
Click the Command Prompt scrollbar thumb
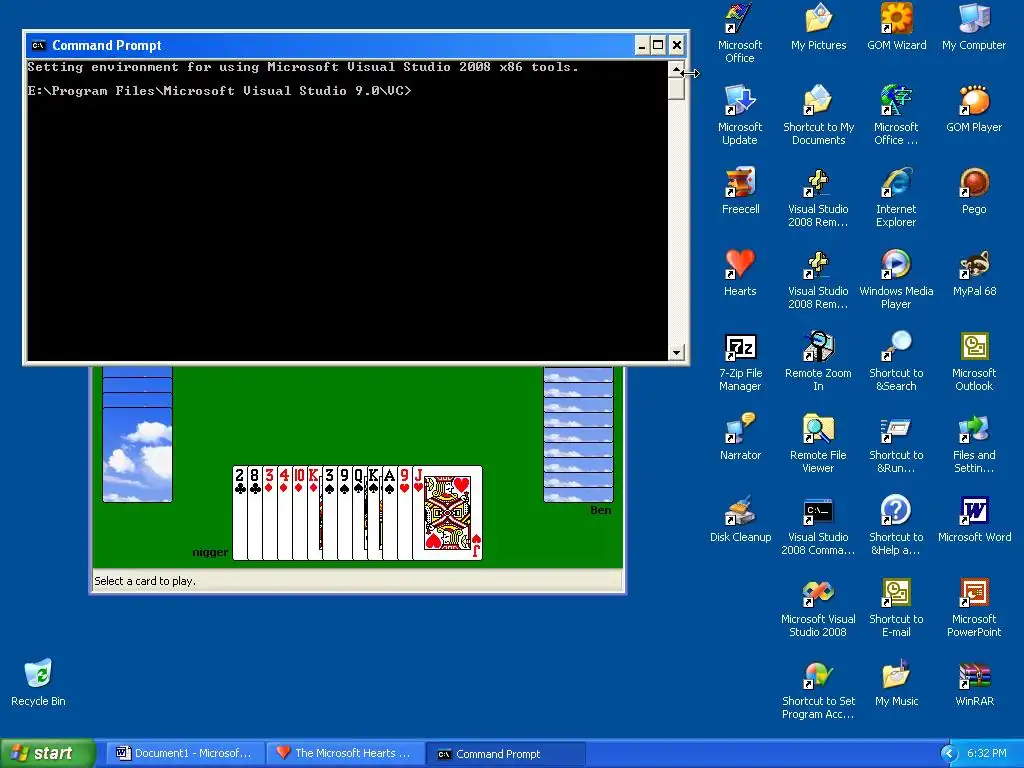[x=677, y=88]
